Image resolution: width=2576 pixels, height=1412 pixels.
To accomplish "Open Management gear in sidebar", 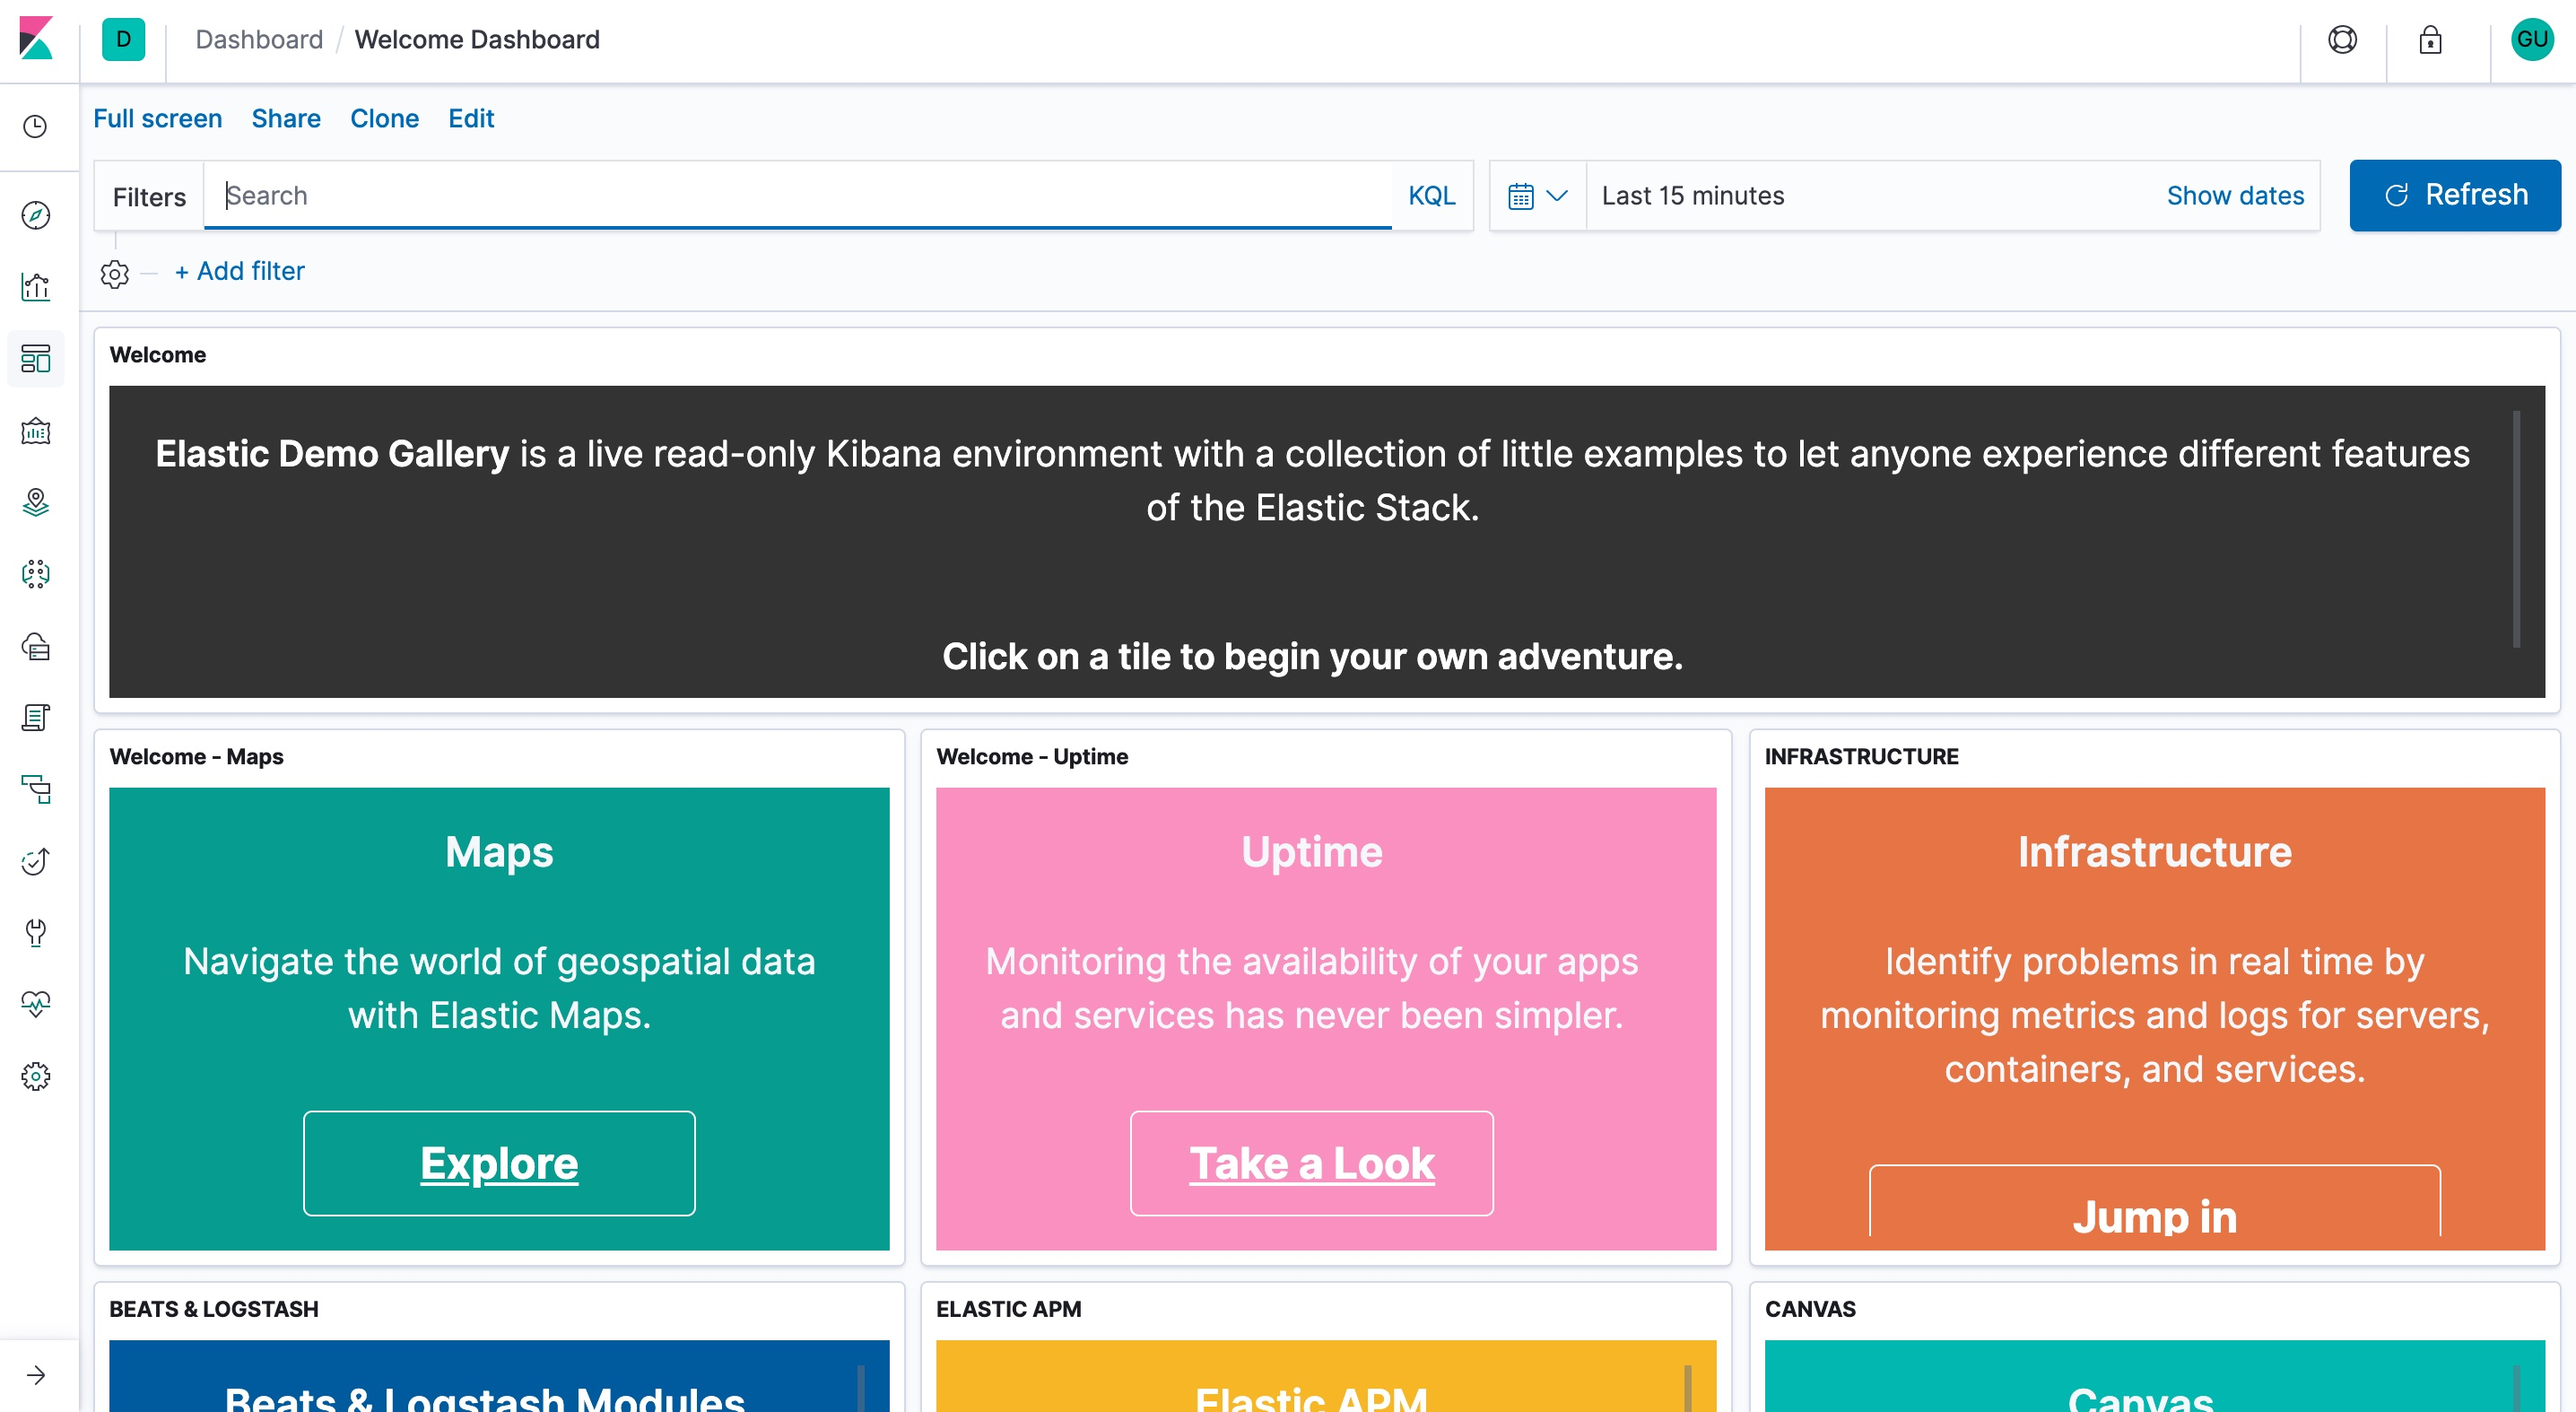I will coord(36,1076).
